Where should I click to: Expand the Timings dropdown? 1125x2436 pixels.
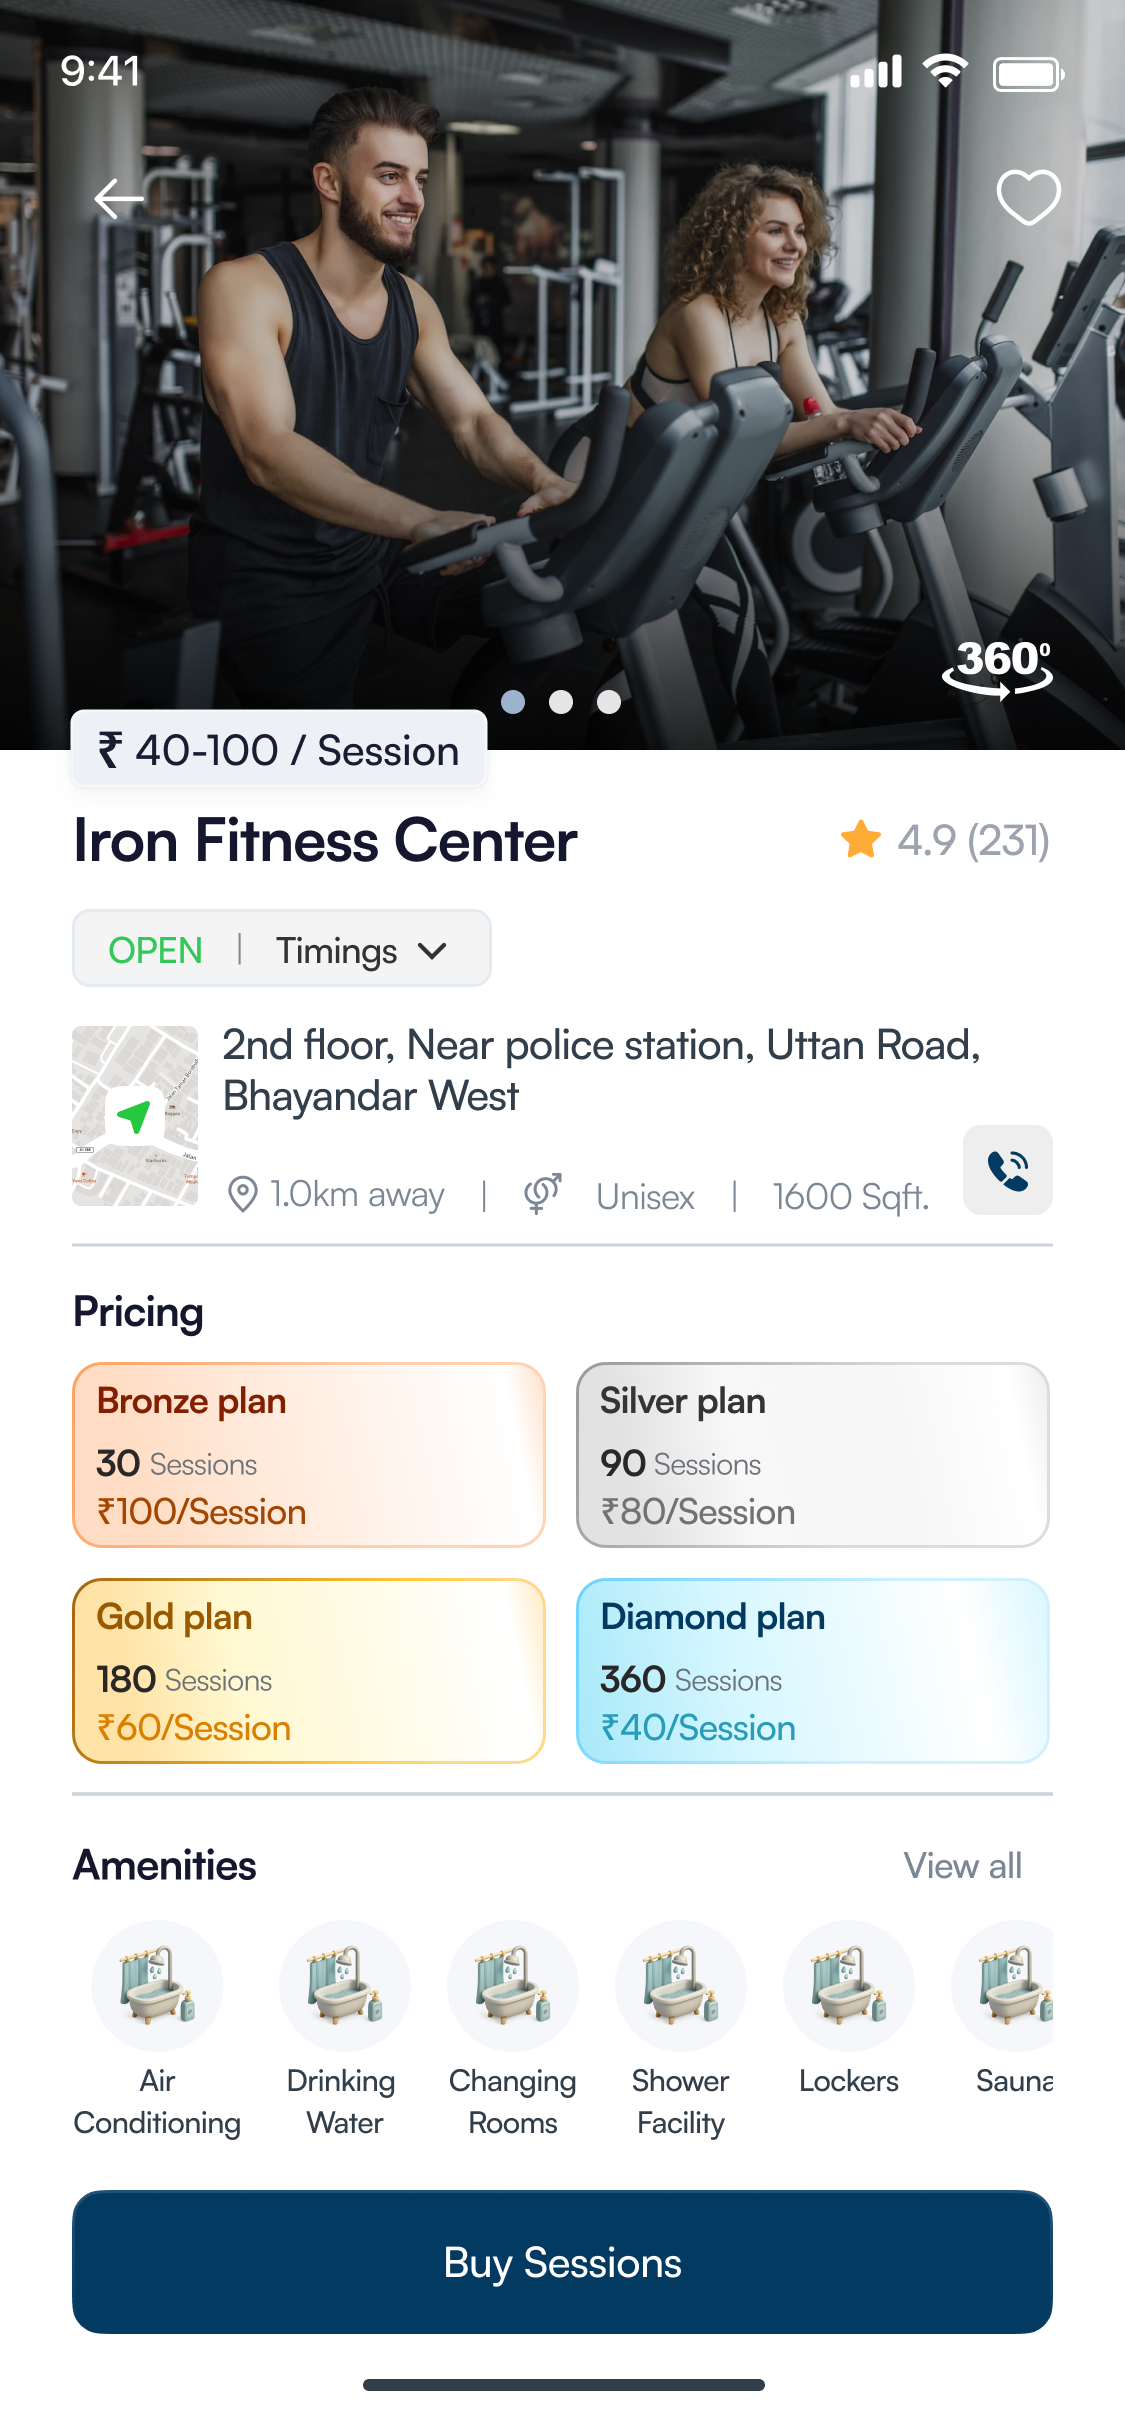point(361,950)
